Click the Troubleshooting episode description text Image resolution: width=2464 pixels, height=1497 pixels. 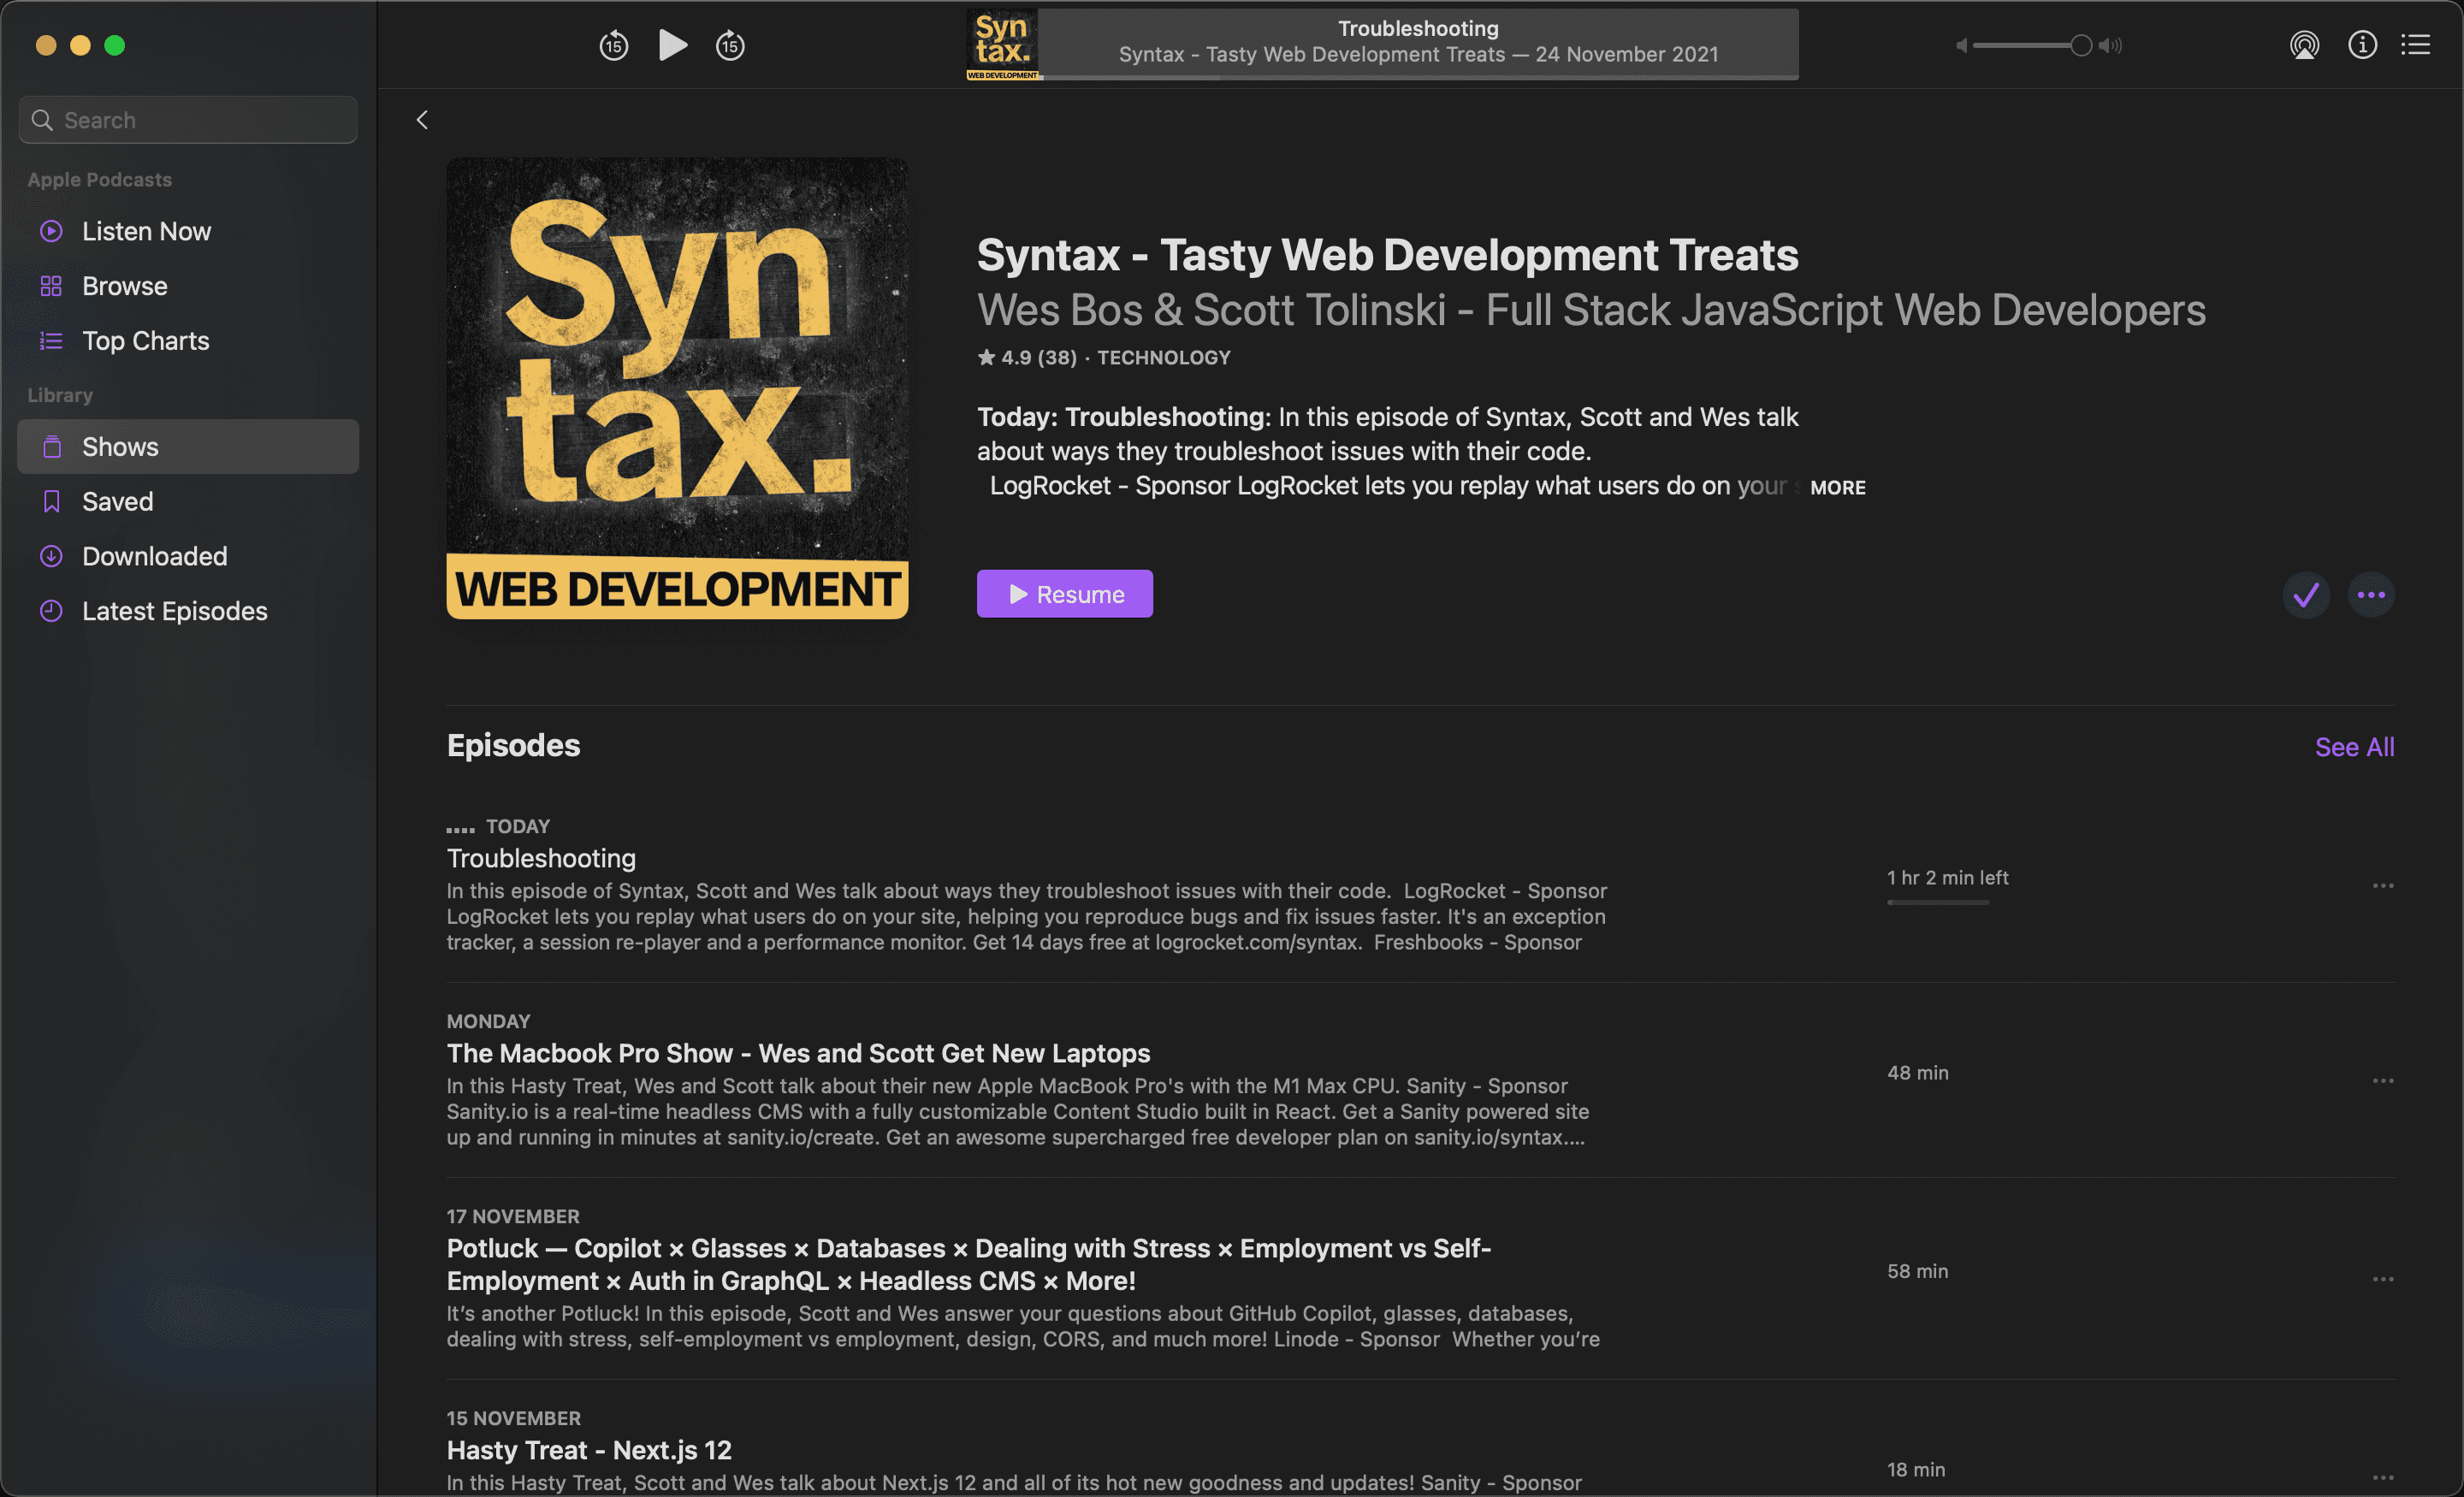click(x=1027, y=916)
